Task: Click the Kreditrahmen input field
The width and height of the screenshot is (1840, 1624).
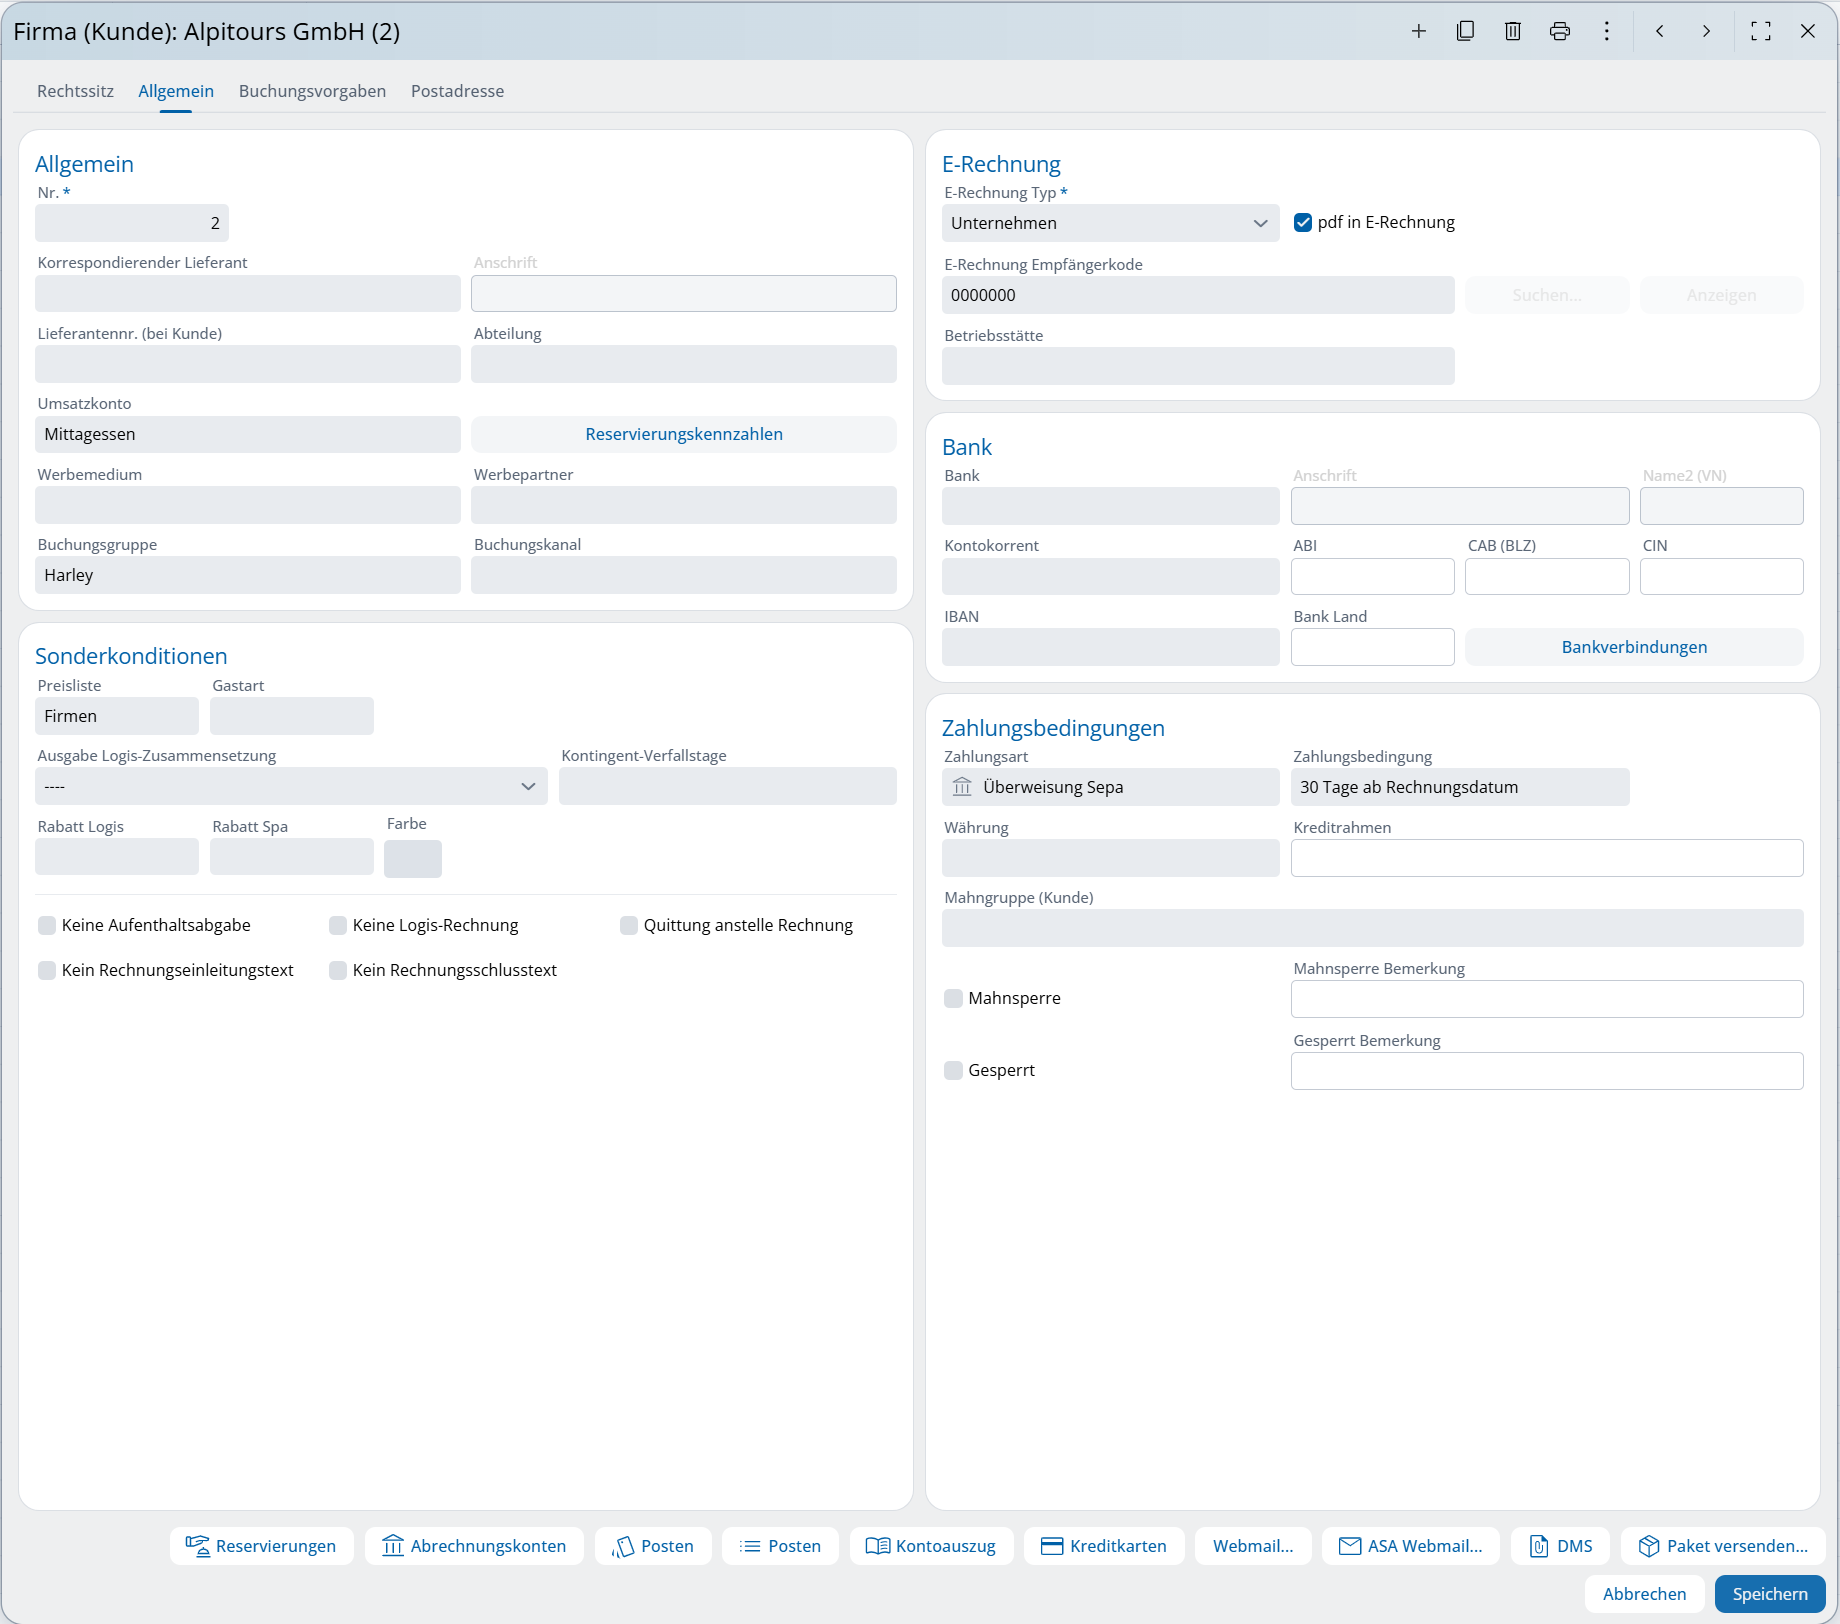Action: click(x=1546, y=858)
